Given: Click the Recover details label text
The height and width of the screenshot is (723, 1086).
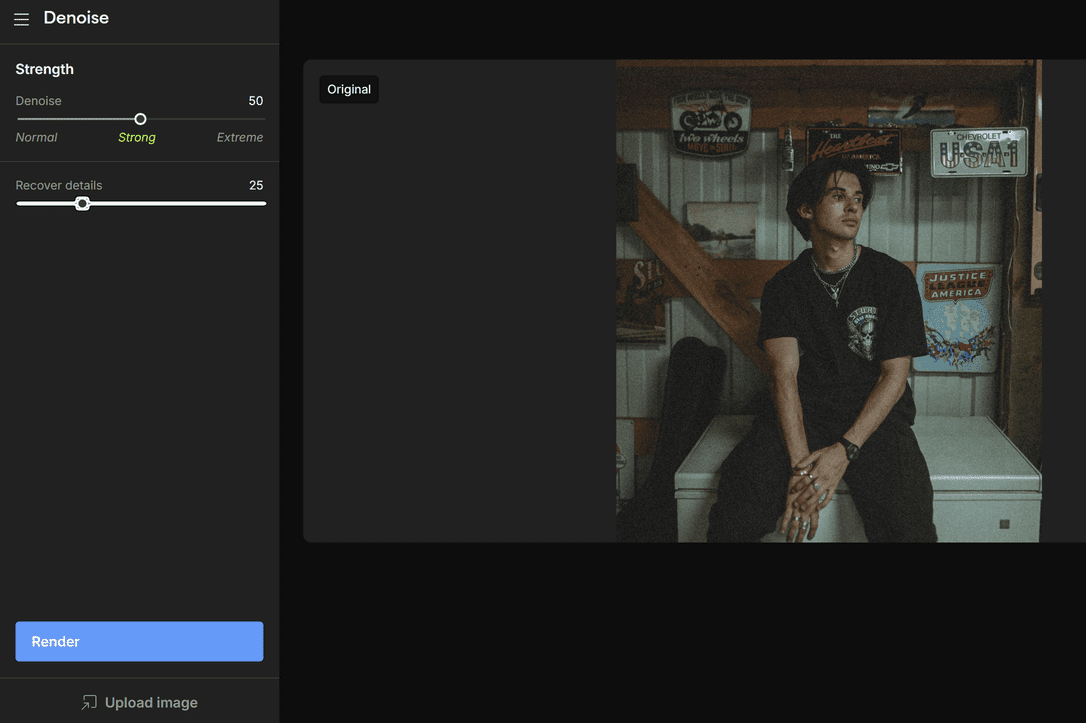Looking at the screenshot, I should tap(59, 186).
